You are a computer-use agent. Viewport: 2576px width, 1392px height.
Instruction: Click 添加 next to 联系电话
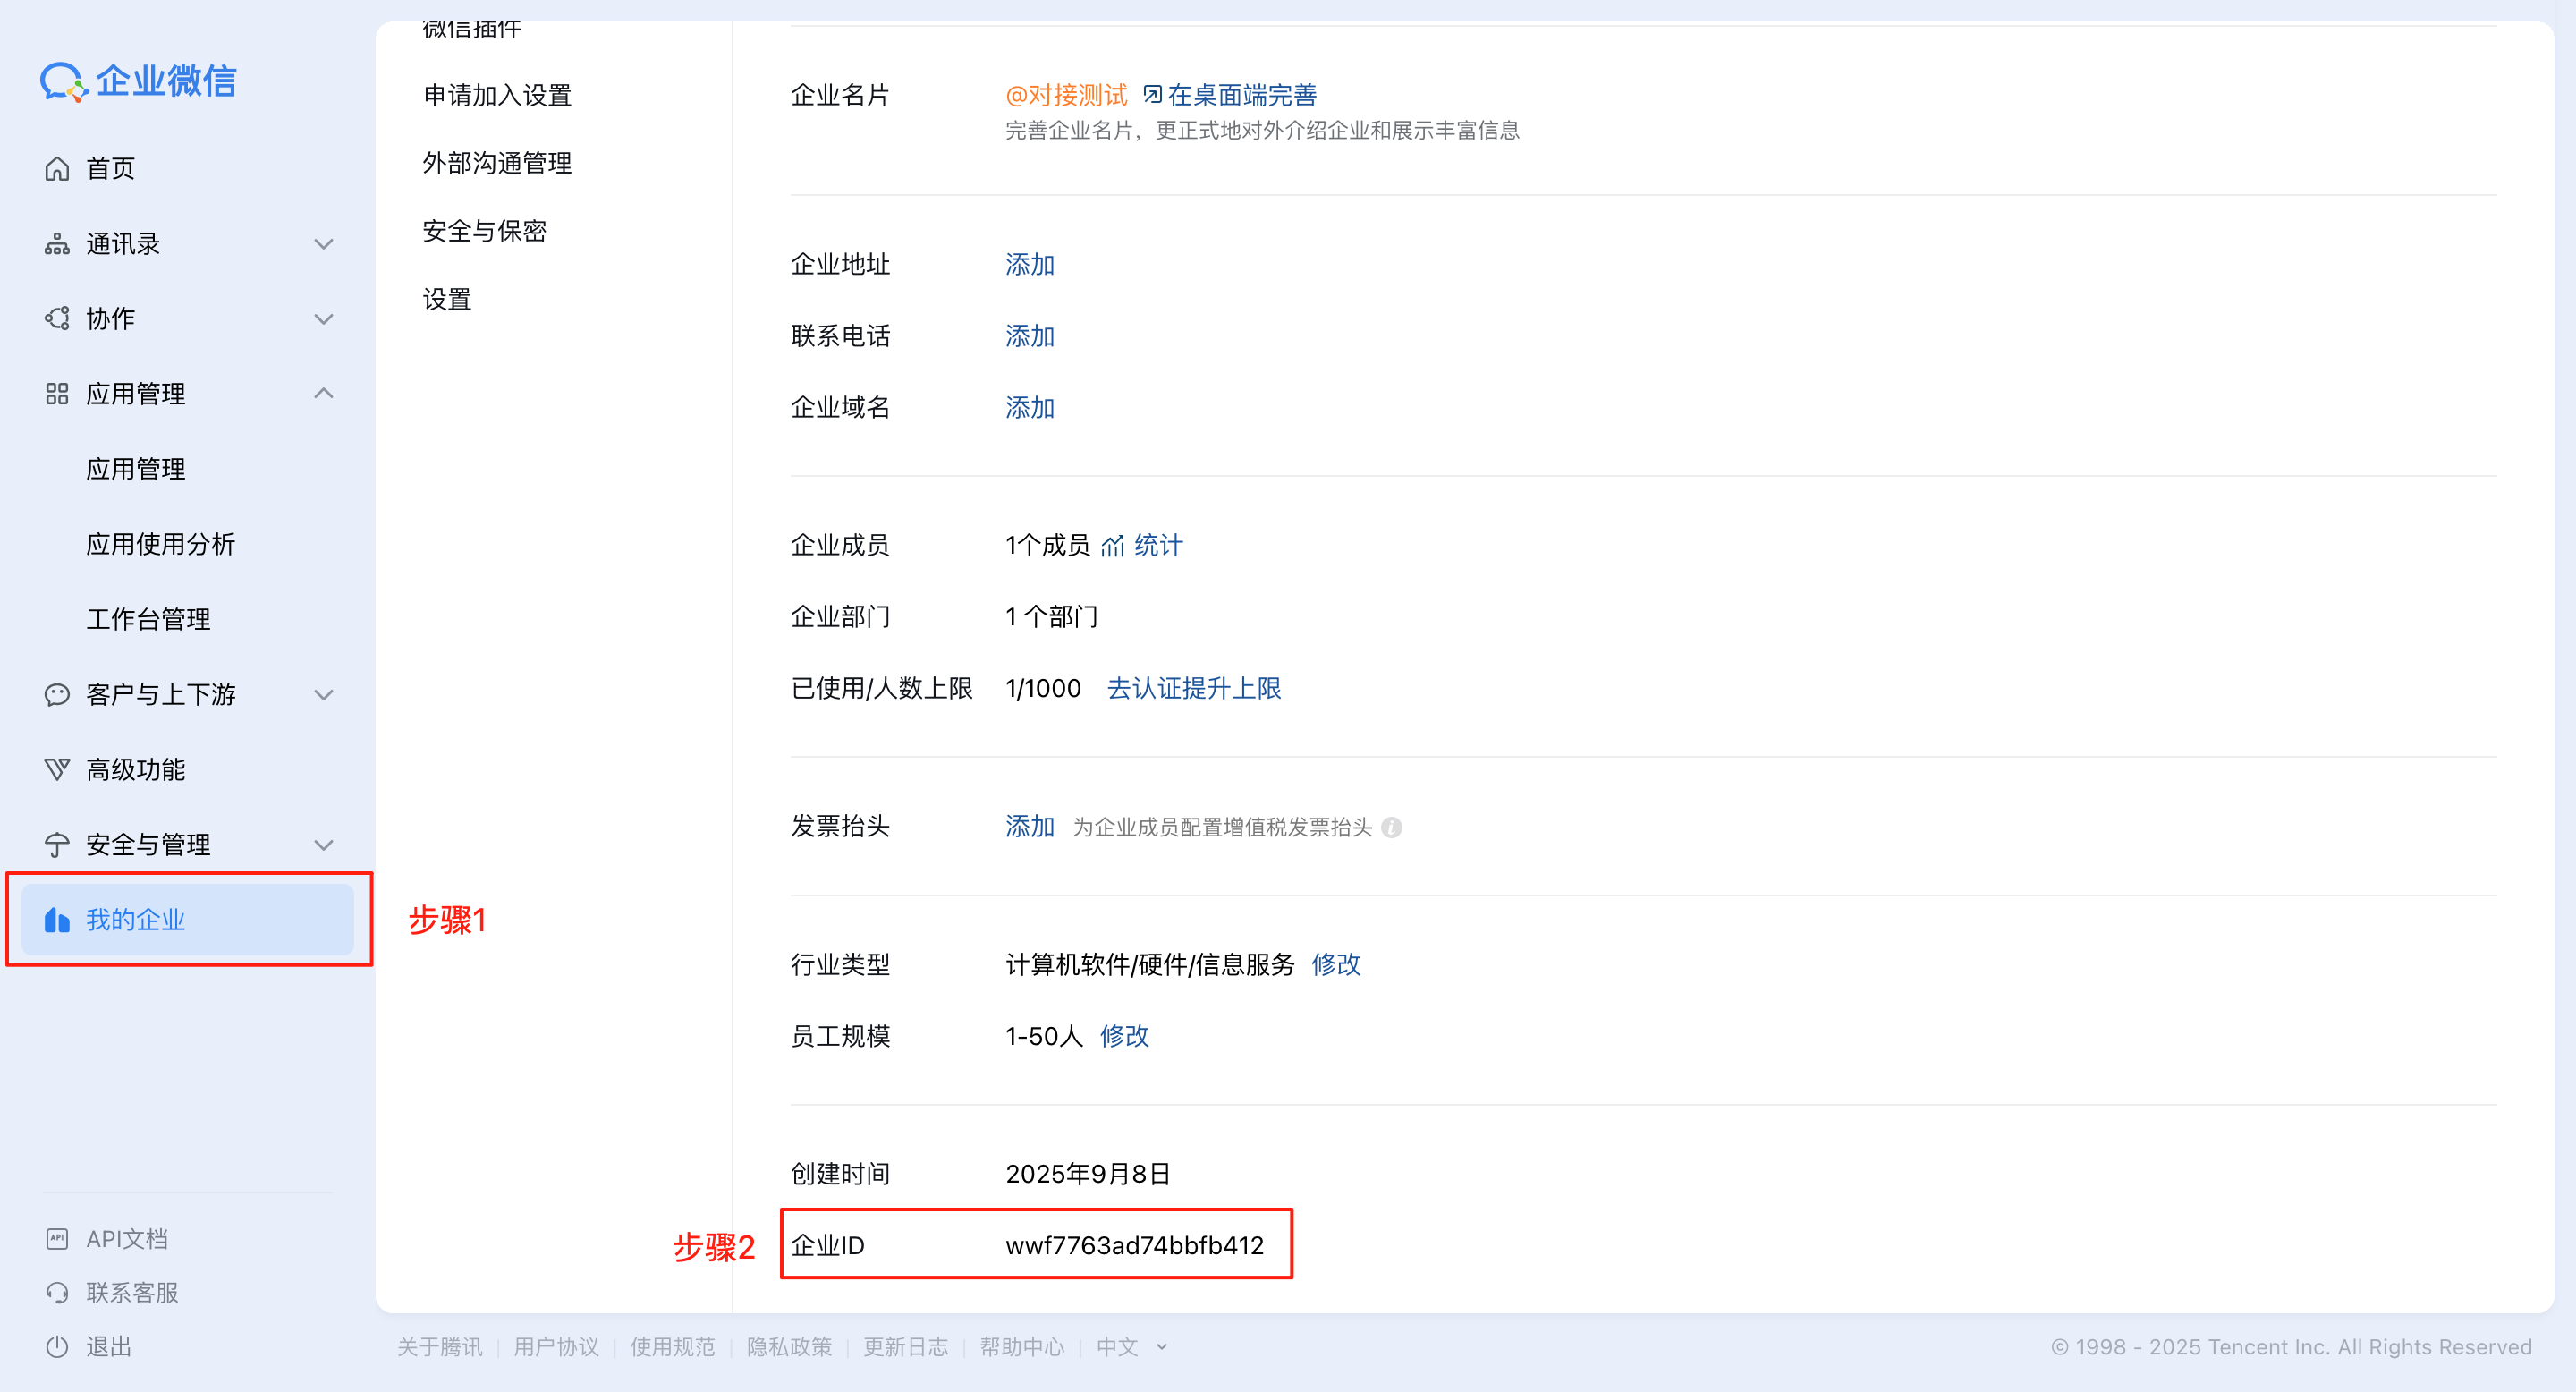tap(1030, 336)
